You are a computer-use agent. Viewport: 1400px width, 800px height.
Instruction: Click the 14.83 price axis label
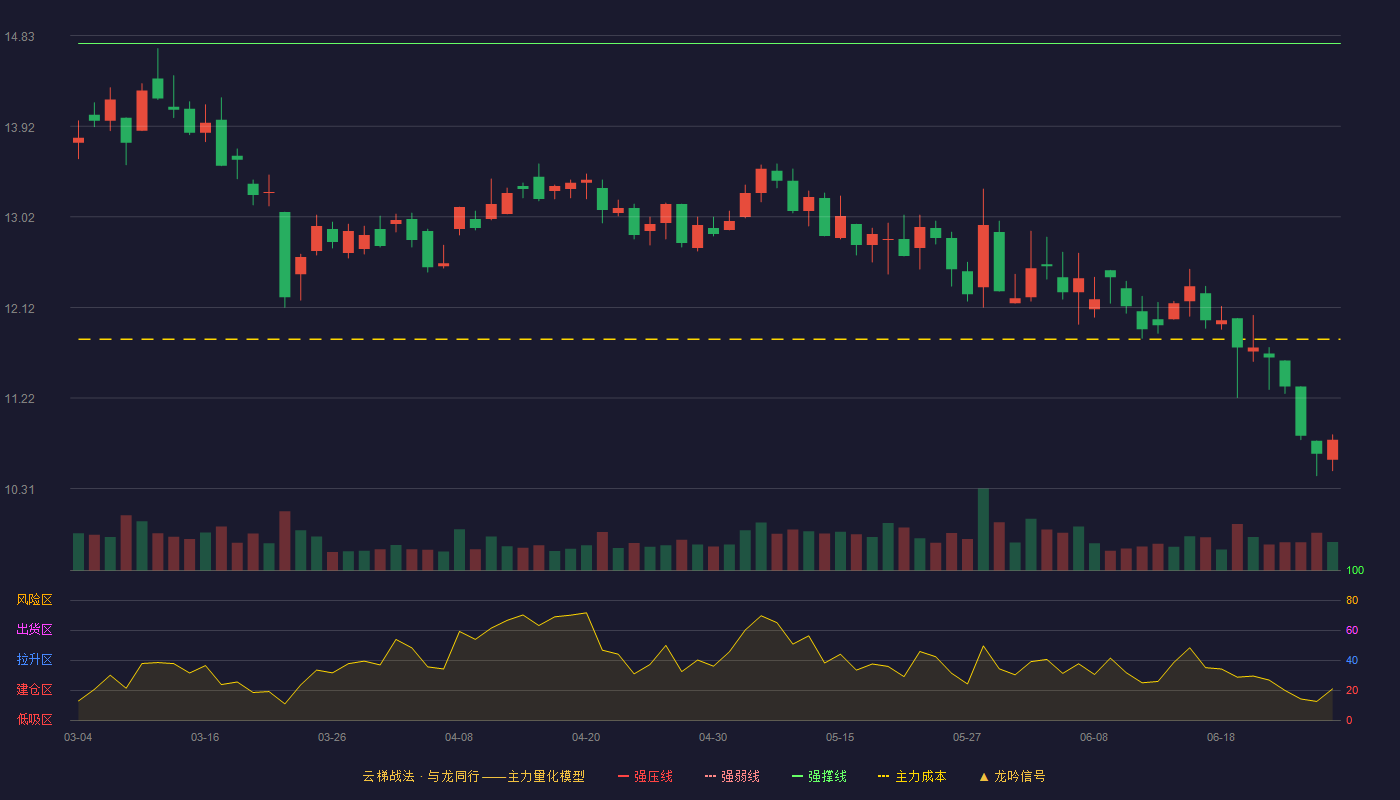coord(20,37)
